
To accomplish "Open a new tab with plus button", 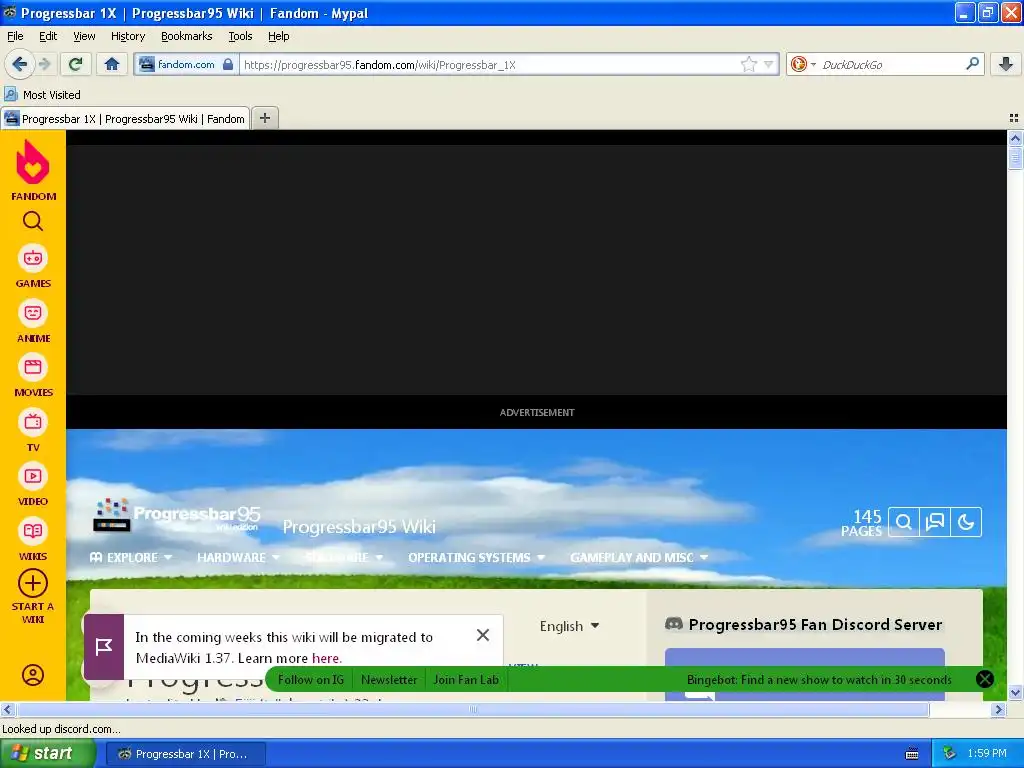I will tap(264, 118).
